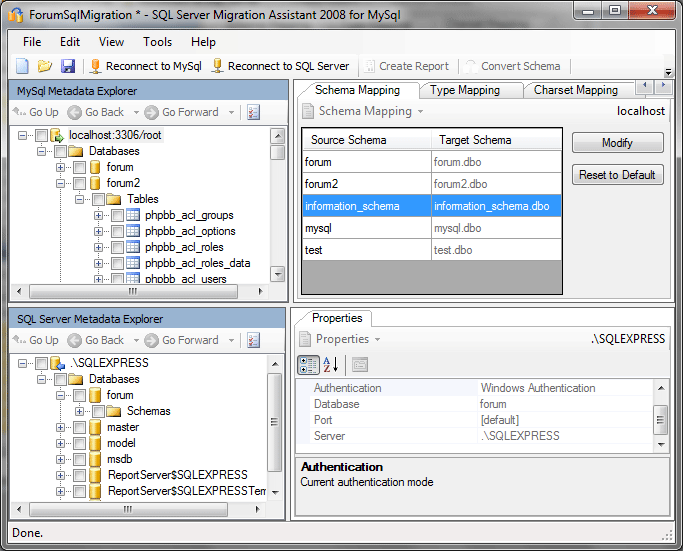Click the New Project toolbar icon
This screenshot has width=683, height=551.
click(22, 66)
